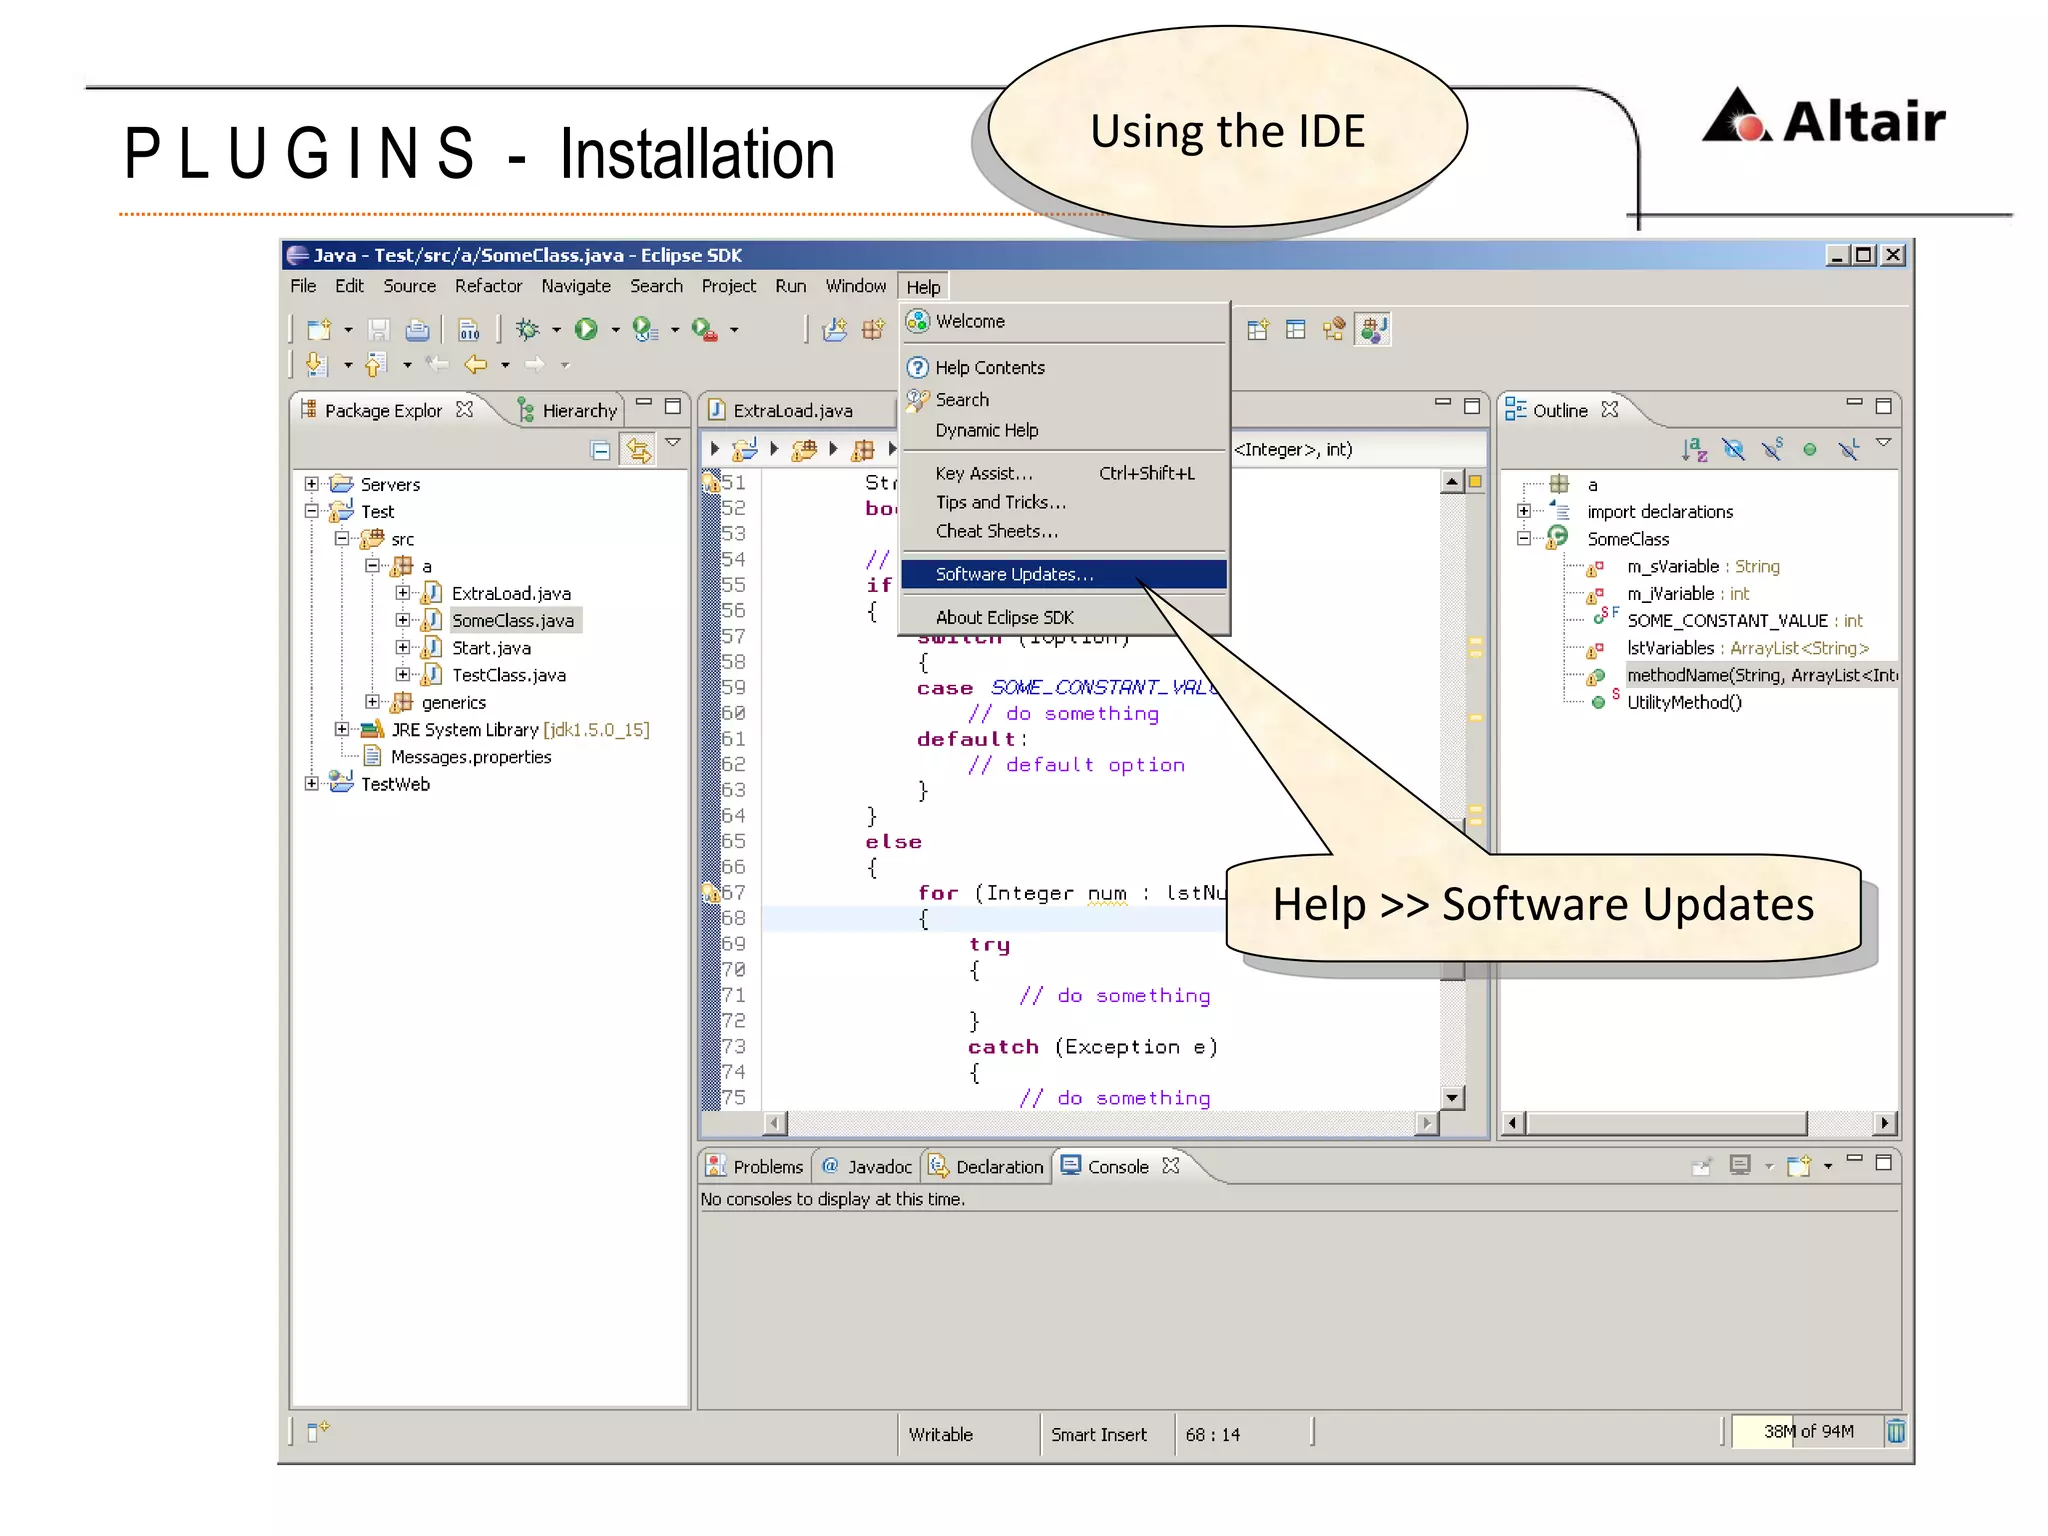Select About Eclipse SDK menu entry
2048x1536 pixels.
click(x=1064, y=617)
